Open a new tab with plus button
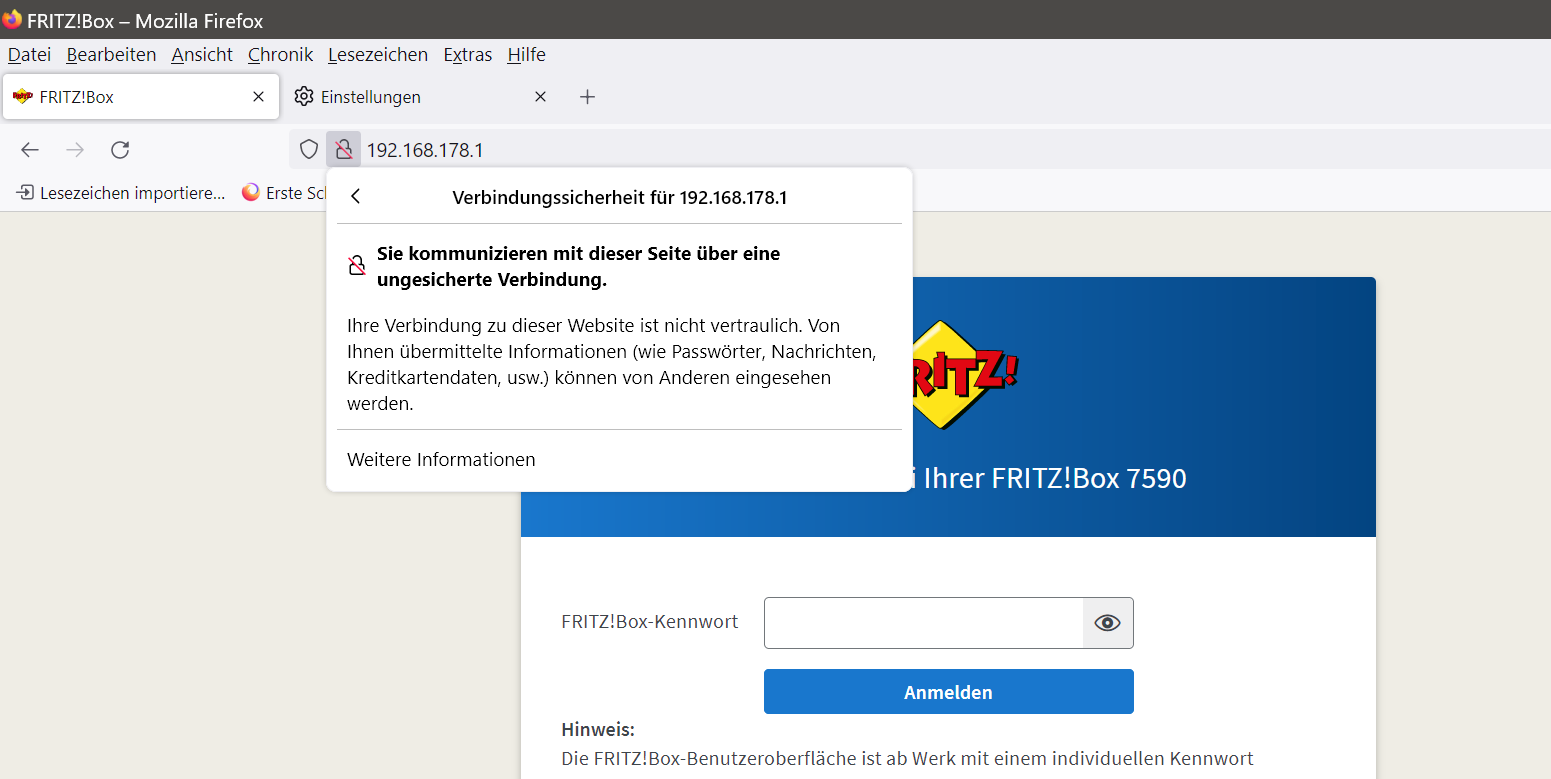 pos(588,97)
